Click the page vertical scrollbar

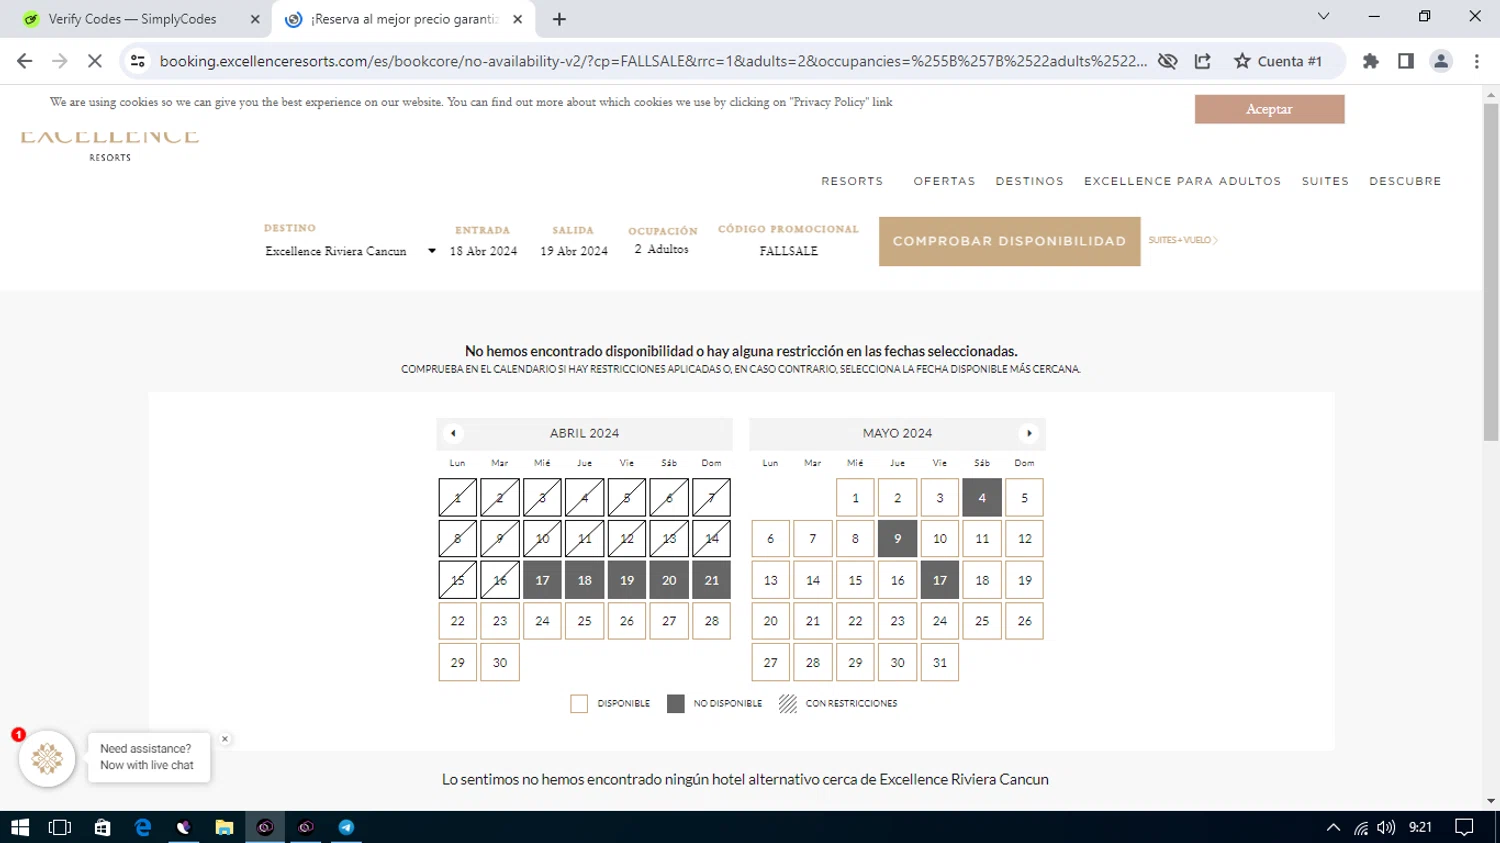1491,270
